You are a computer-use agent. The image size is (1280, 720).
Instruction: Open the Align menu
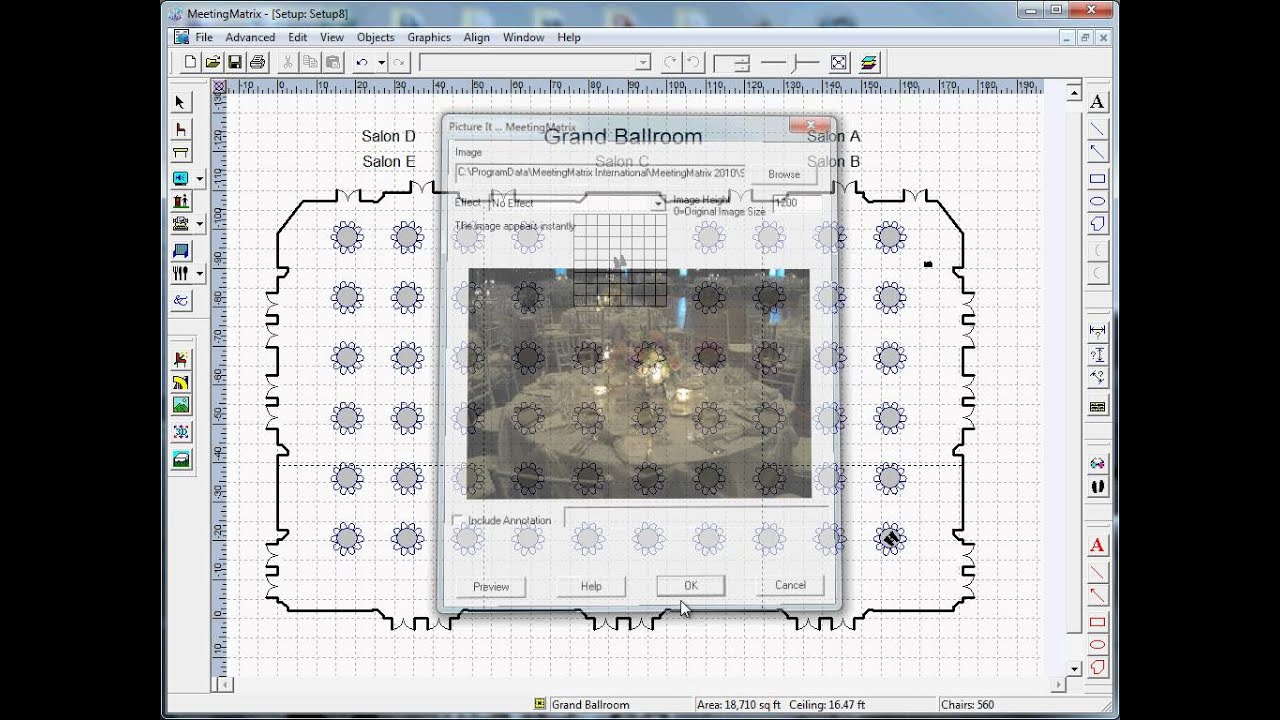[x=477, y=37]
